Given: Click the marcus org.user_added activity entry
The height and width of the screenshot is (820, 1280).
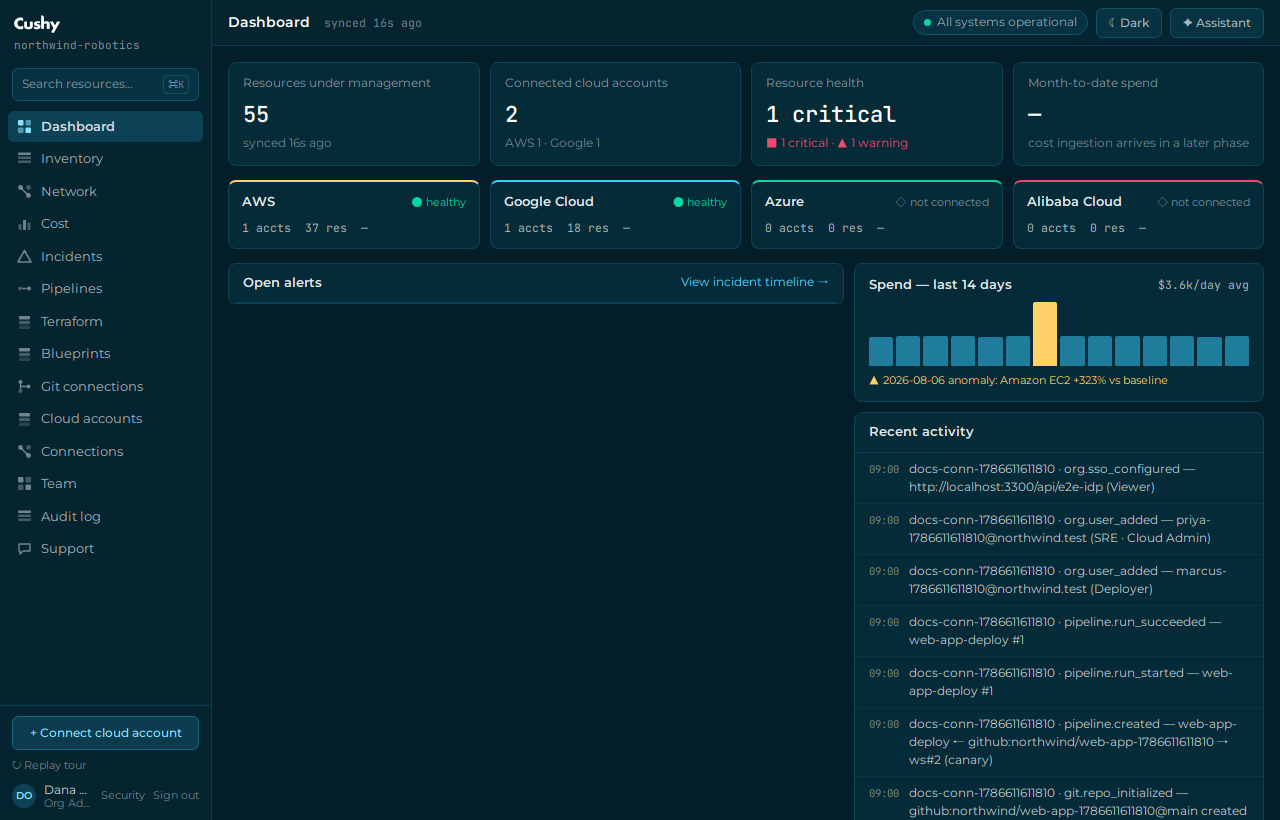Looking at the screenshot, I should tap(1059, 580).
